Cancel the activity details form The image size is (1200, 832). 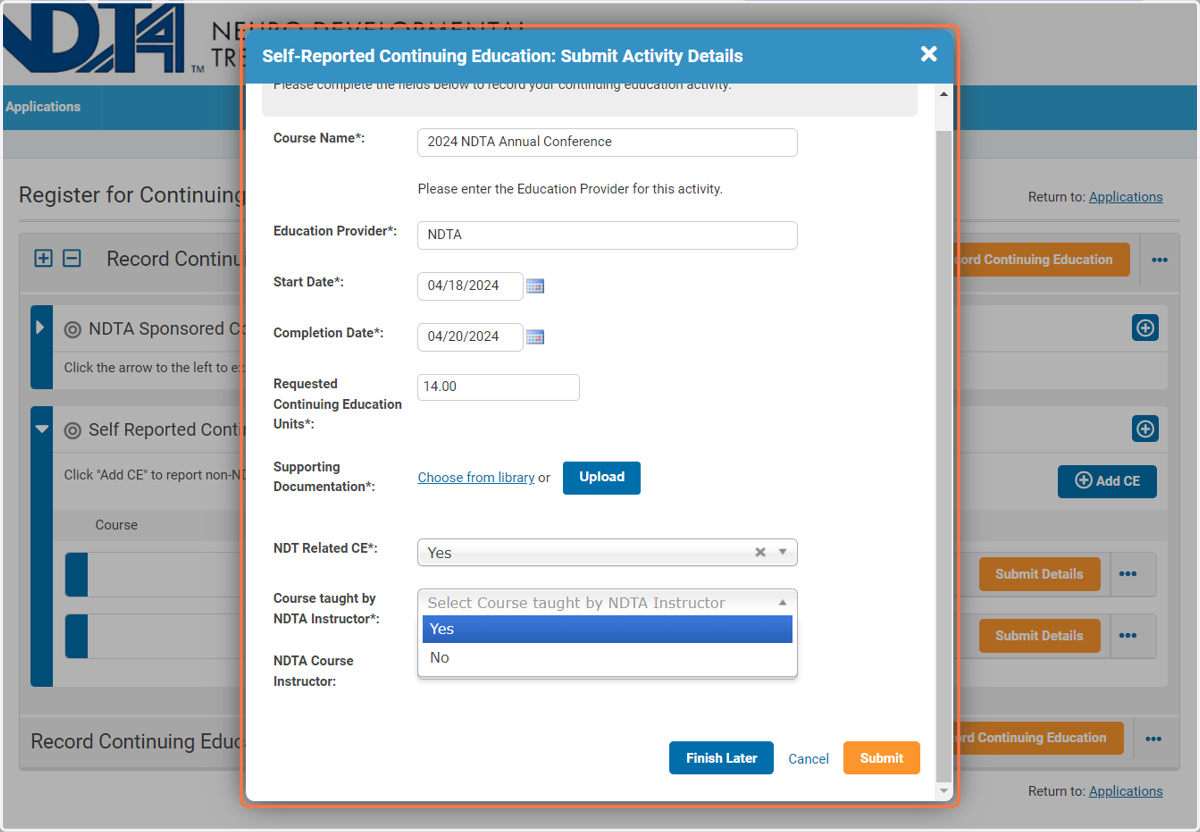click(808, 759)
